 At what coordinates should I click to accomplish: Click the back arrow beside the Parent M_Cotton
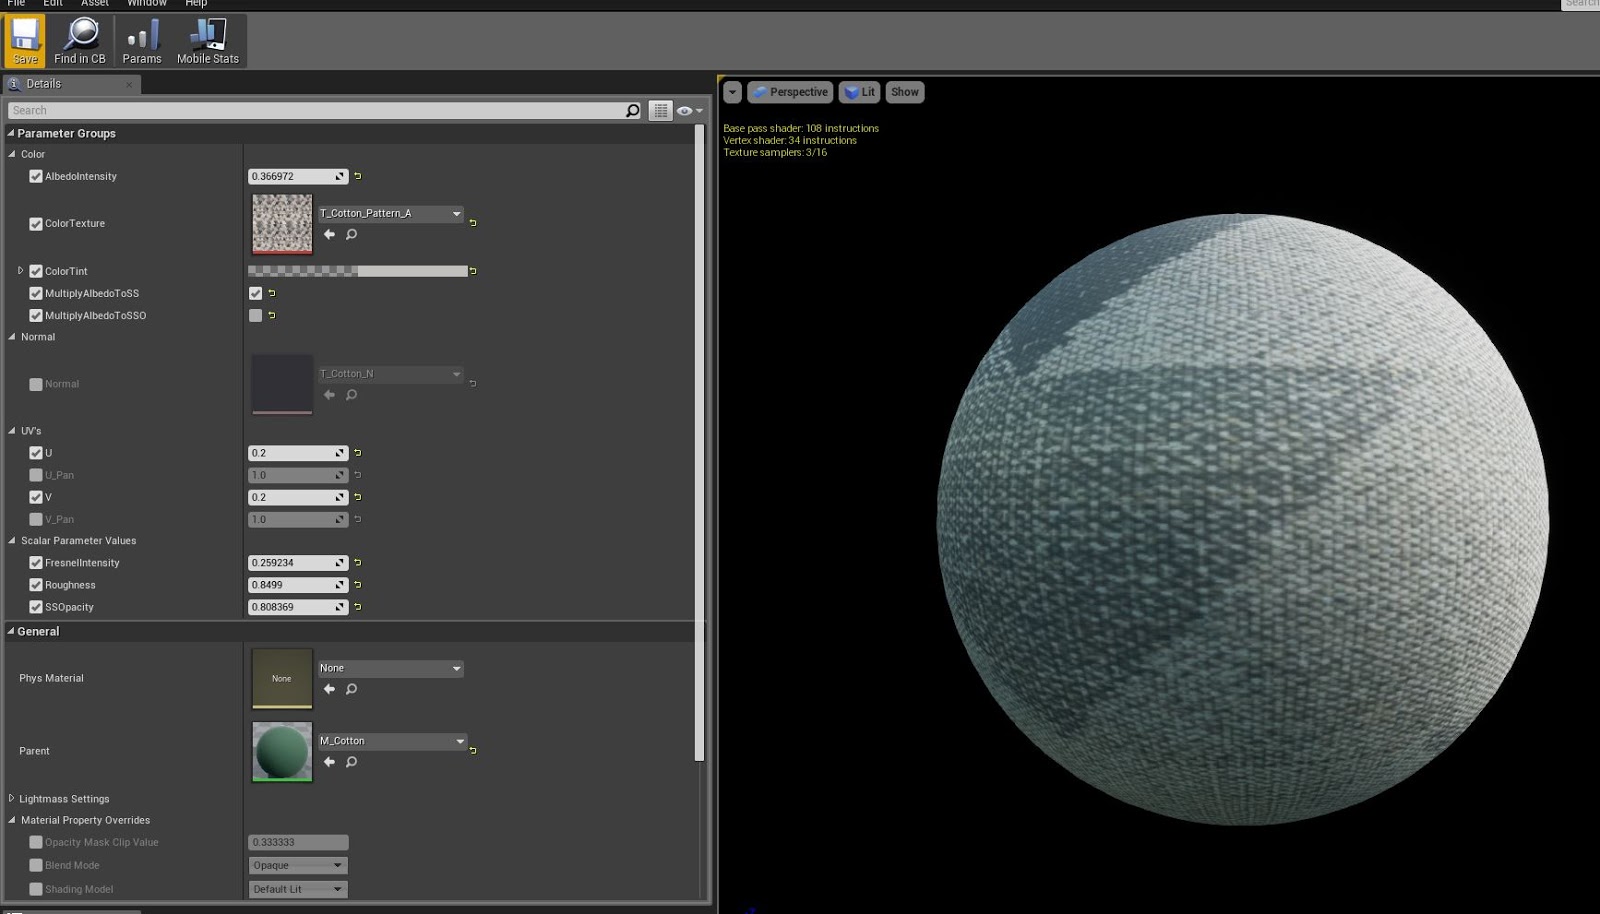tap(328, 761)
